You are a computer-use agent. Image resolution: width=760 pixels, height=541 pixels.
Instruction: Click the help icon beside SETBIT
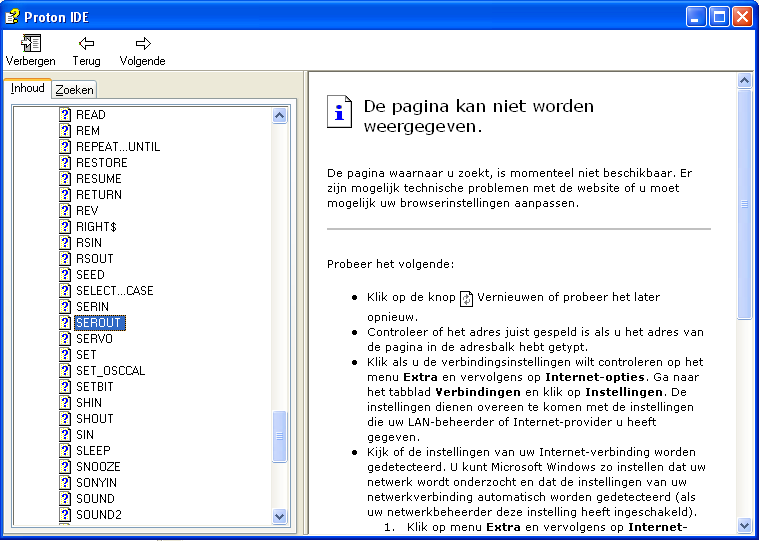tap(65, 387)
